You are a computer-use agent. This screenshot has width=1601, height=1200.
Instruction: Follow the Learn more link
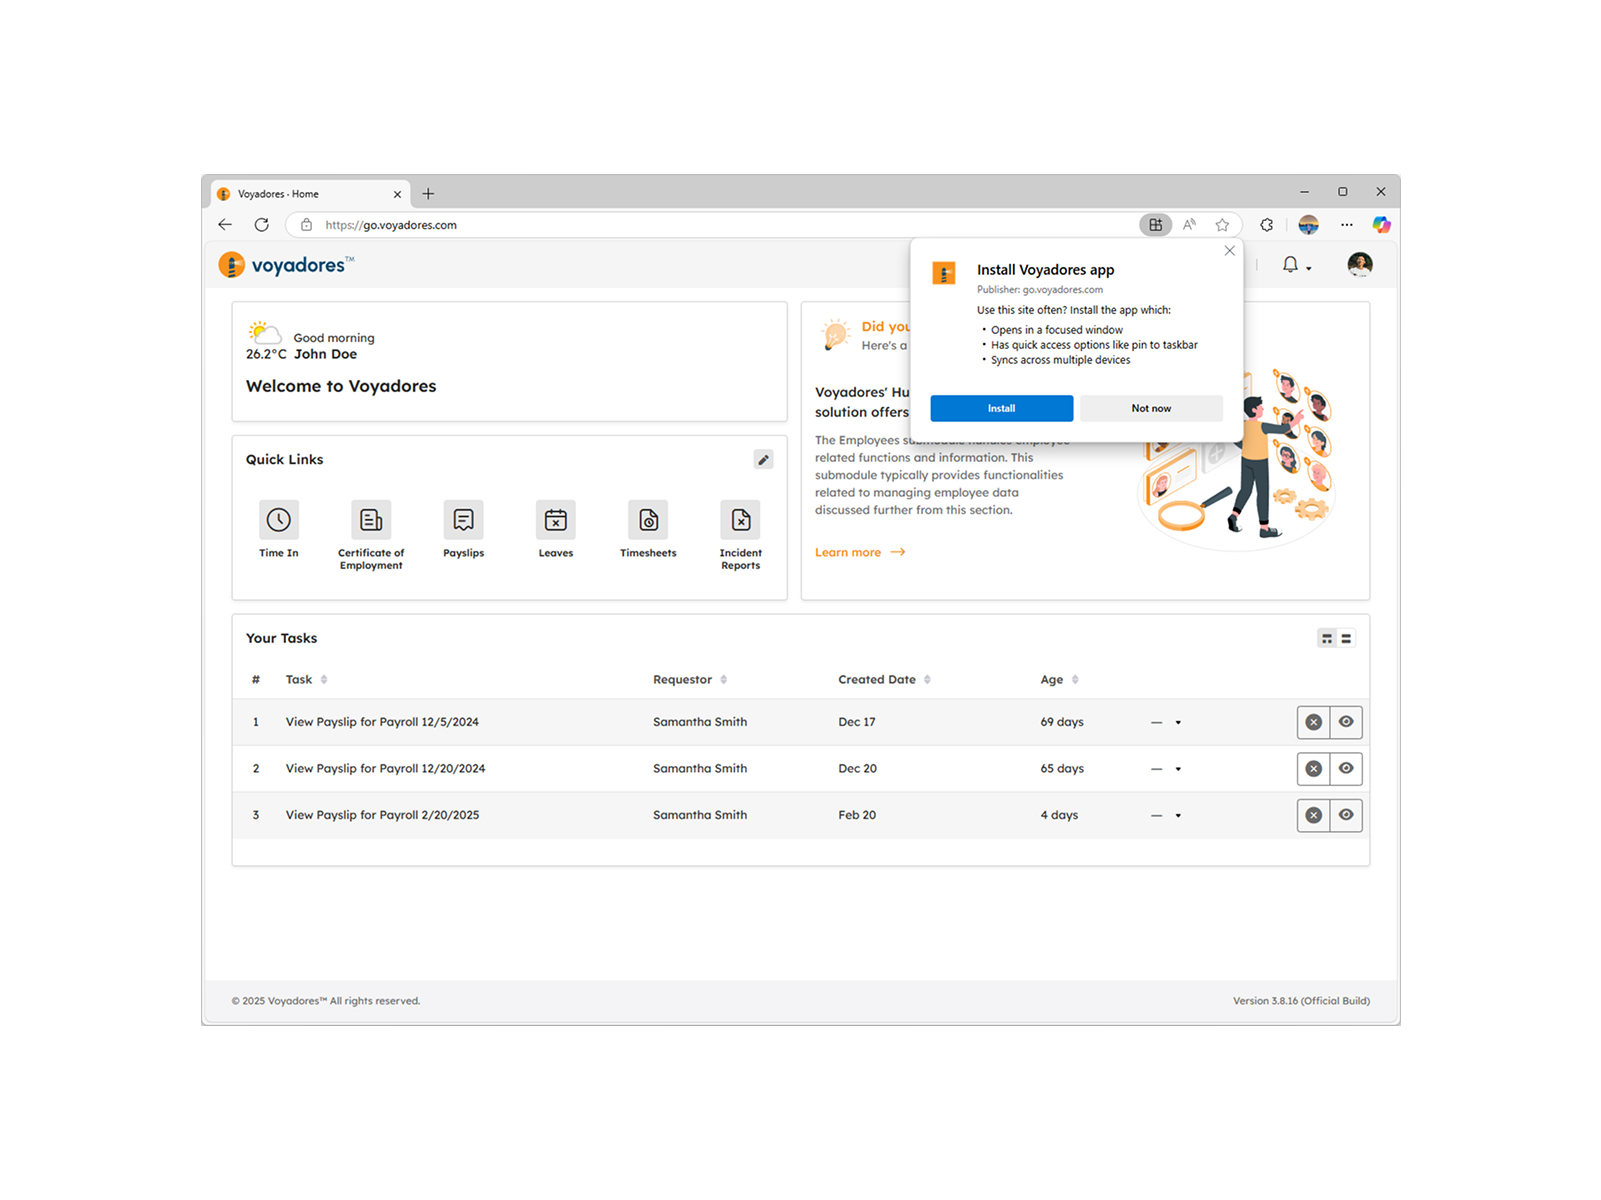pyautogui.click(x=860, y=552)
